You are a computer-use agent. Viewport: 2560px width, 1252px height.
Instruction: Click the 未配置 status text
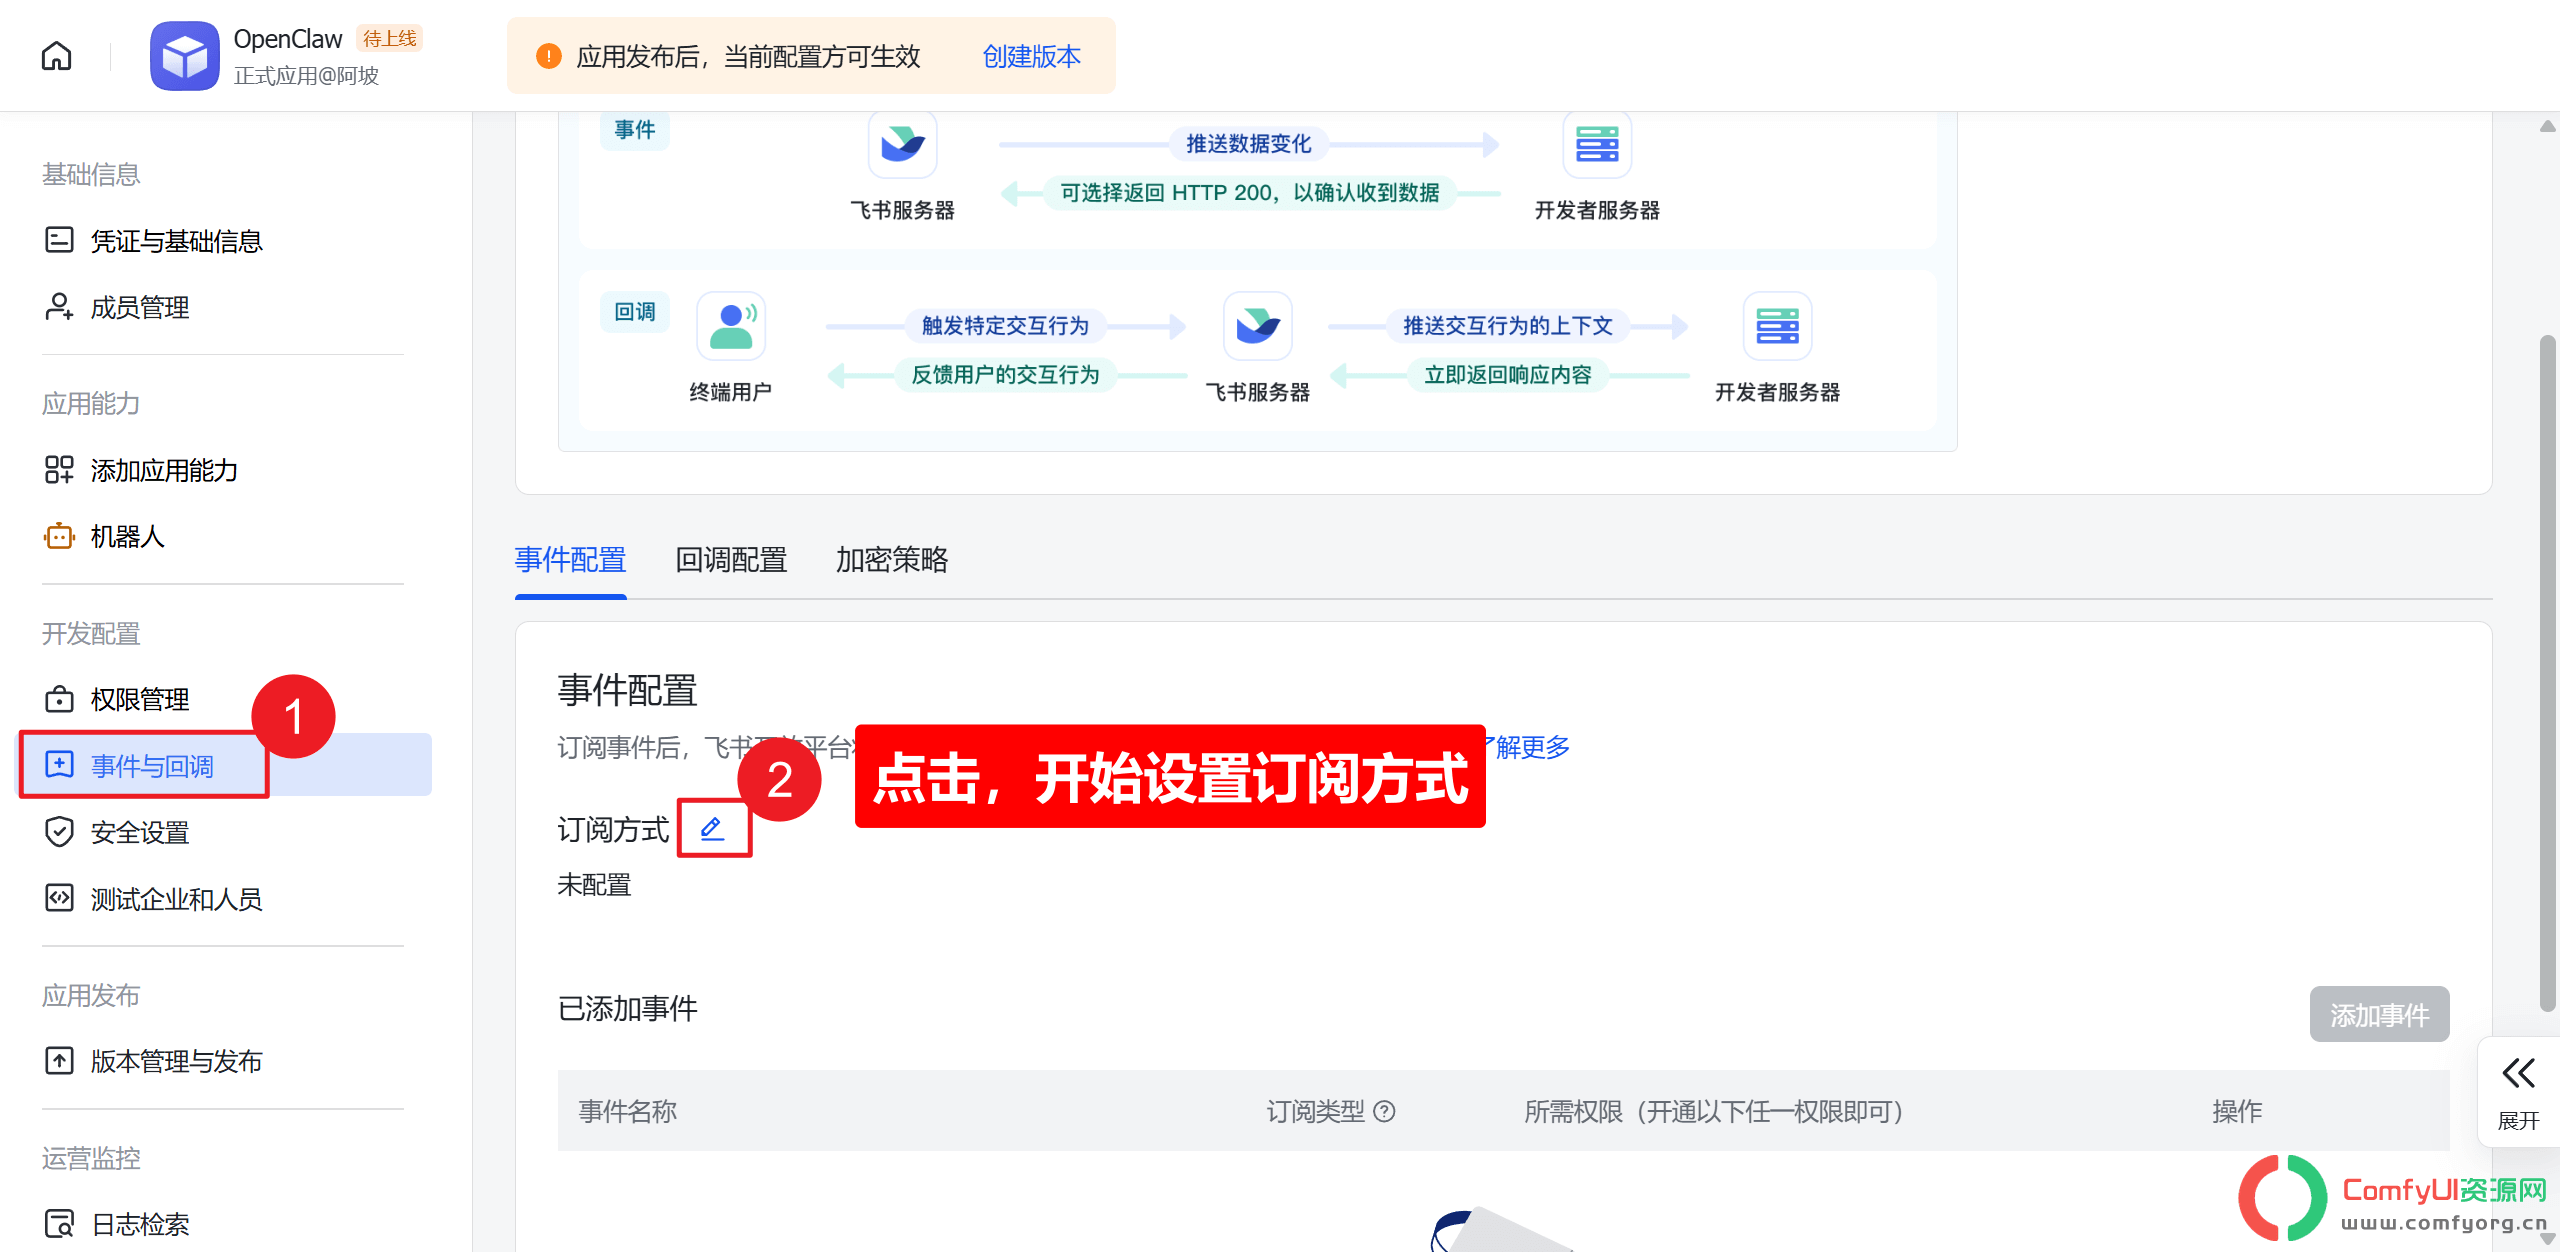click(594, 885)
